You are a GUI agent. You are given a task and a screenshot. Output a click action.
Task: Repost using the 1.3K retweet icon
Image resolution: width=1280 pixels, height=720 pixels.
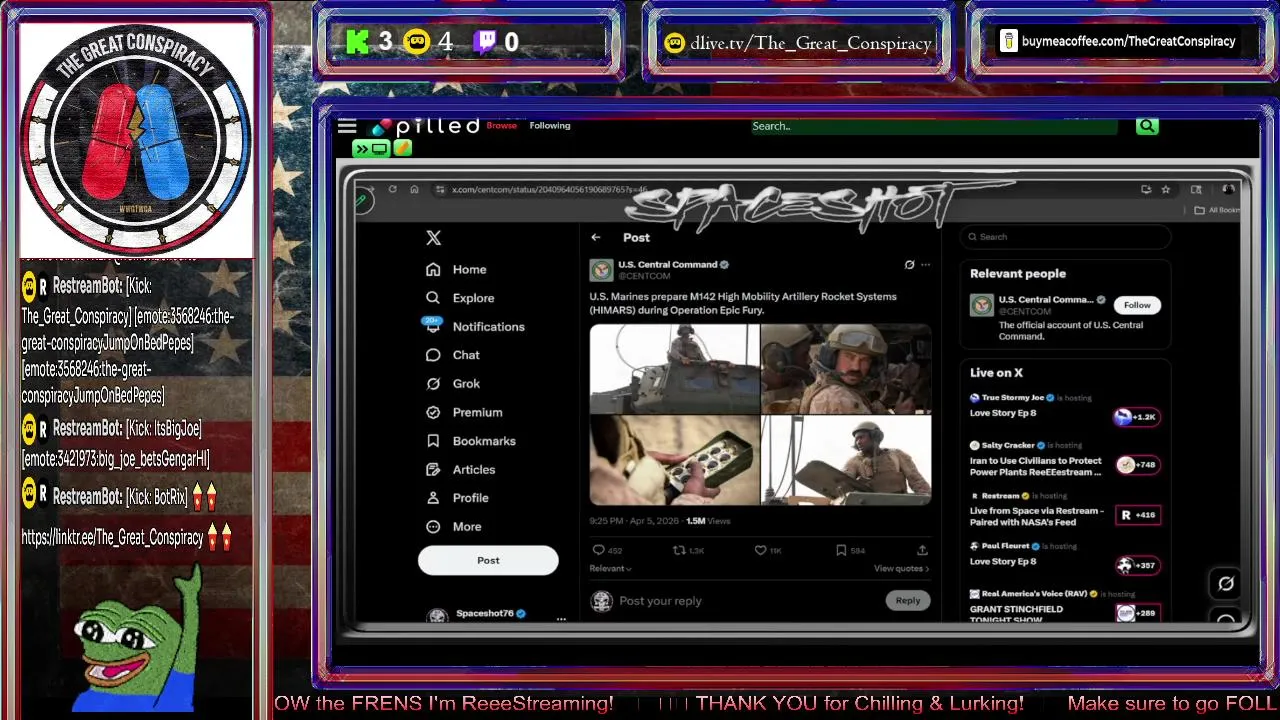tap(678, 550)
